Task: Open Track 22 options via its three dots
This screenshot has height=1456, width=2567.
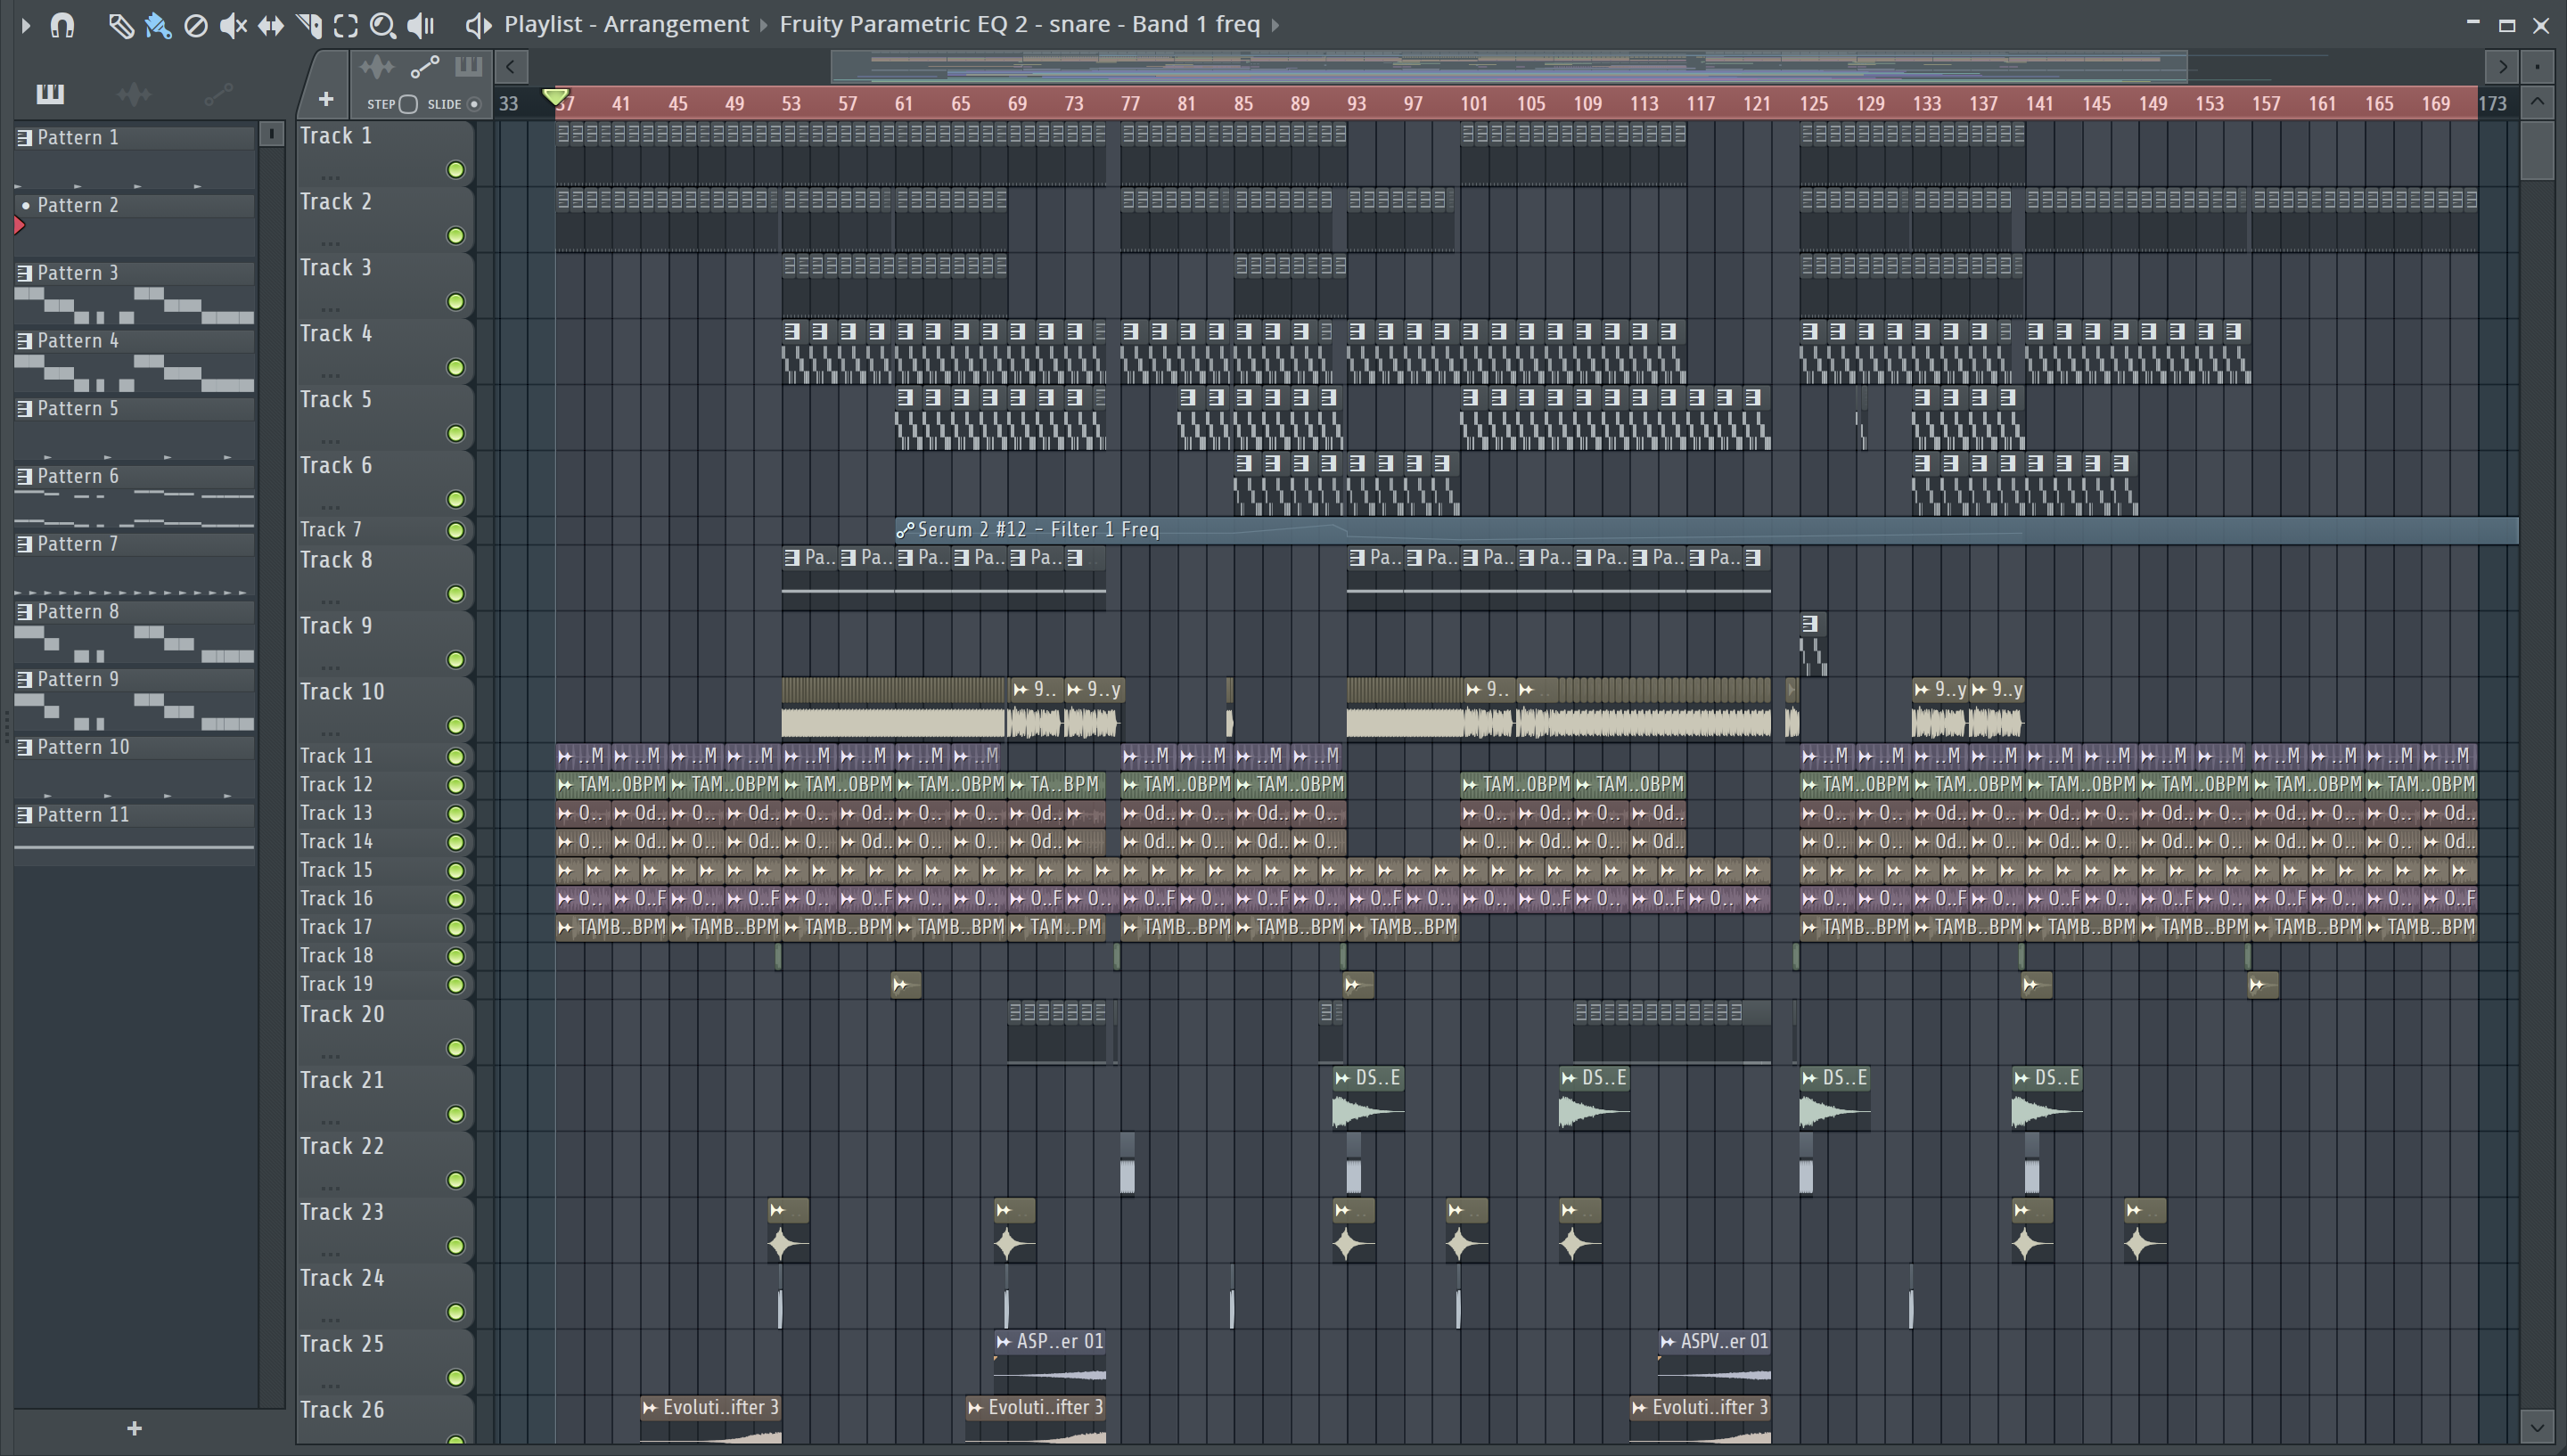Action: (330, 1186)
